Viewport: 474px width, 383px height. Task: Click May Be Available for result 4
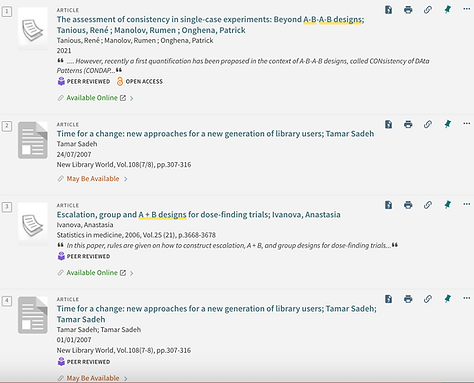pos(93,378)
